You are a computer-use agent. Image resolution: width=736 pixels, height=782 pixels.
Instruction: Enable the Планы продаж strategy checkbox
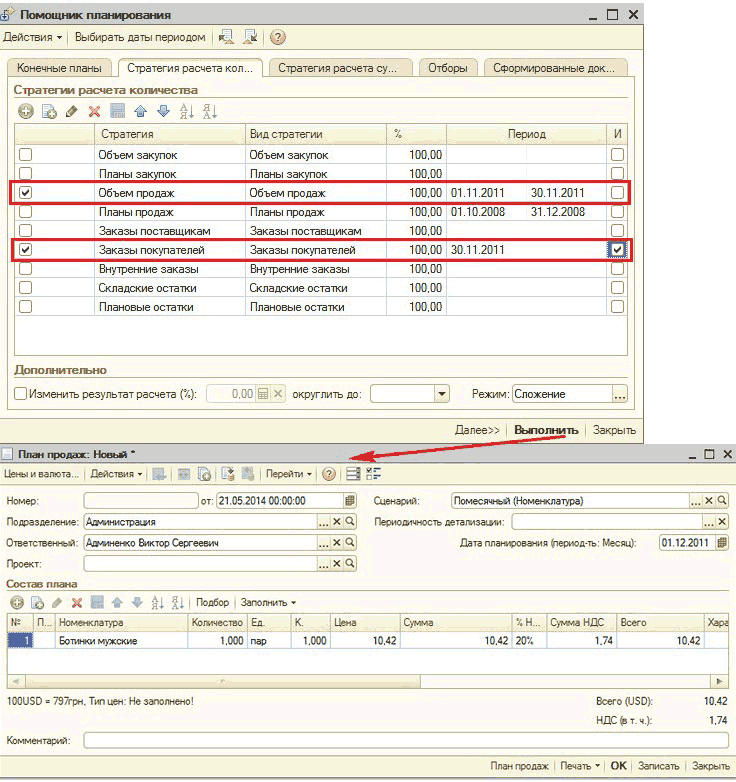[x=26, y=212]
